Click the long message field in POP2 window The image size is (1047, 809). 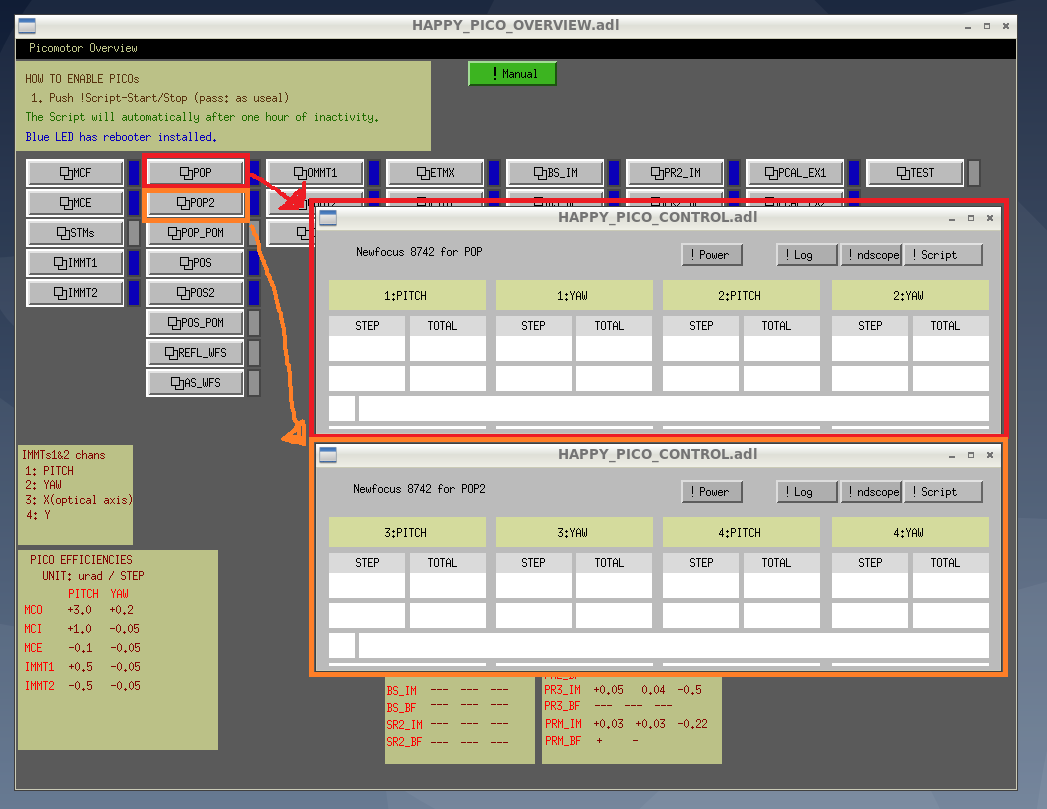point(674,645)
